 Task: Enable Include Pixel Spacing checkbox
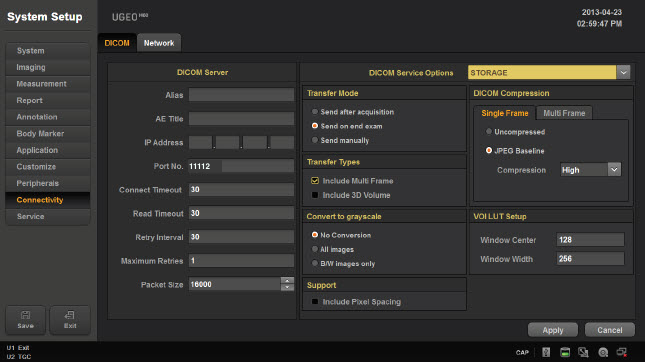[x=315, y=302]
